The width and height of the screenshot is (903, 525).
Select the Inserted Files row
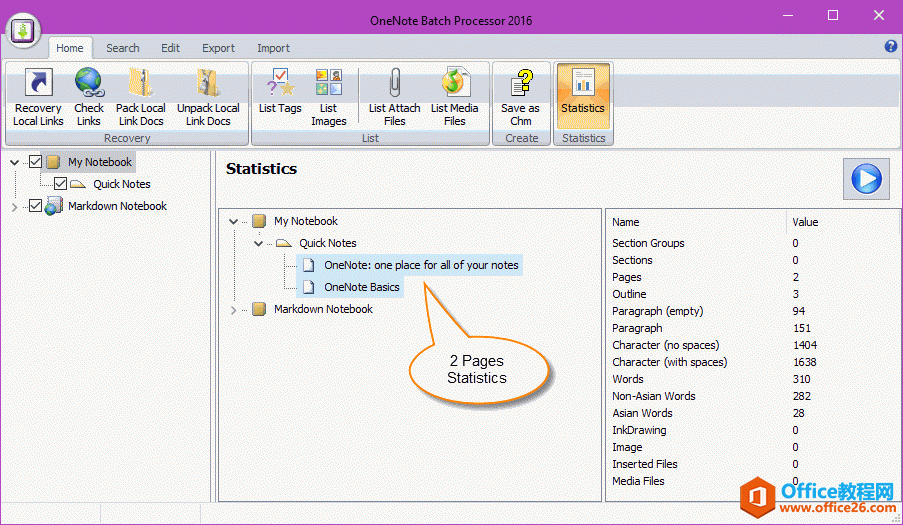click(752, 464)
